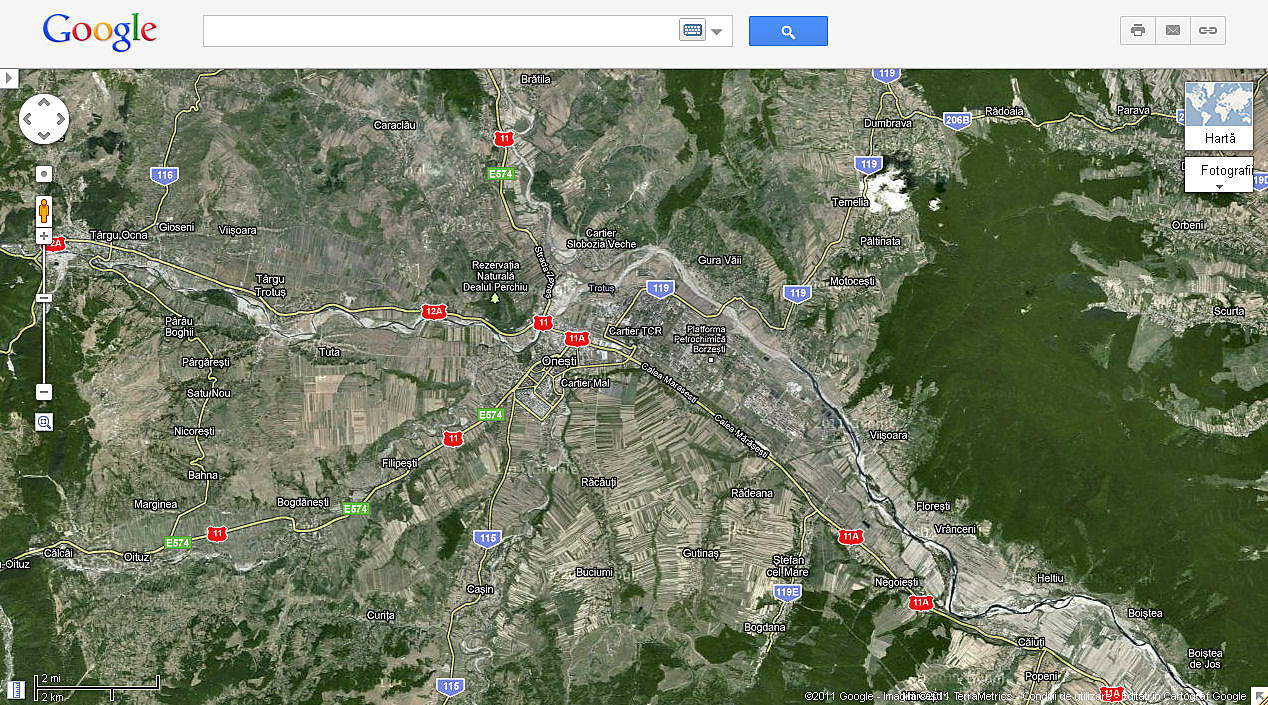Image resolution: width=1268 pixels, height=705 pixels.
Task: Click the link sharing icon
Action: (1207, 30)
